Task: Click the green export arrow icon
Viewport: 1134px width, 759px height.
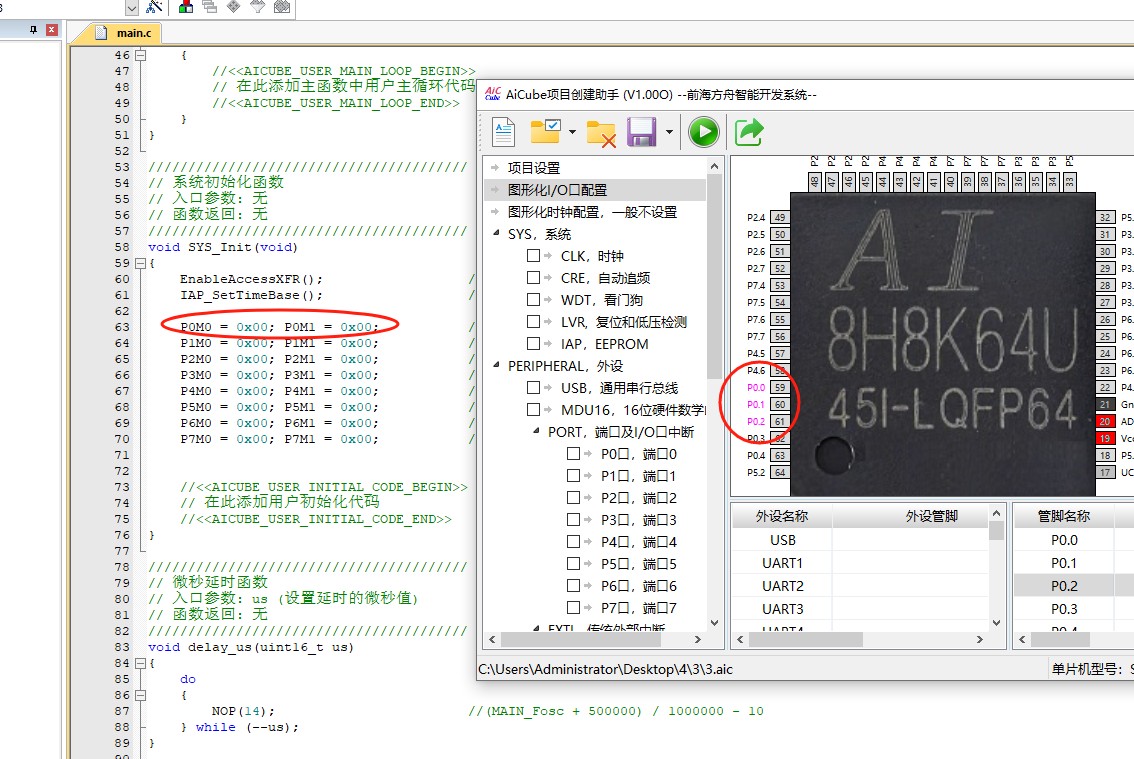Action: [x=749, y=132]
